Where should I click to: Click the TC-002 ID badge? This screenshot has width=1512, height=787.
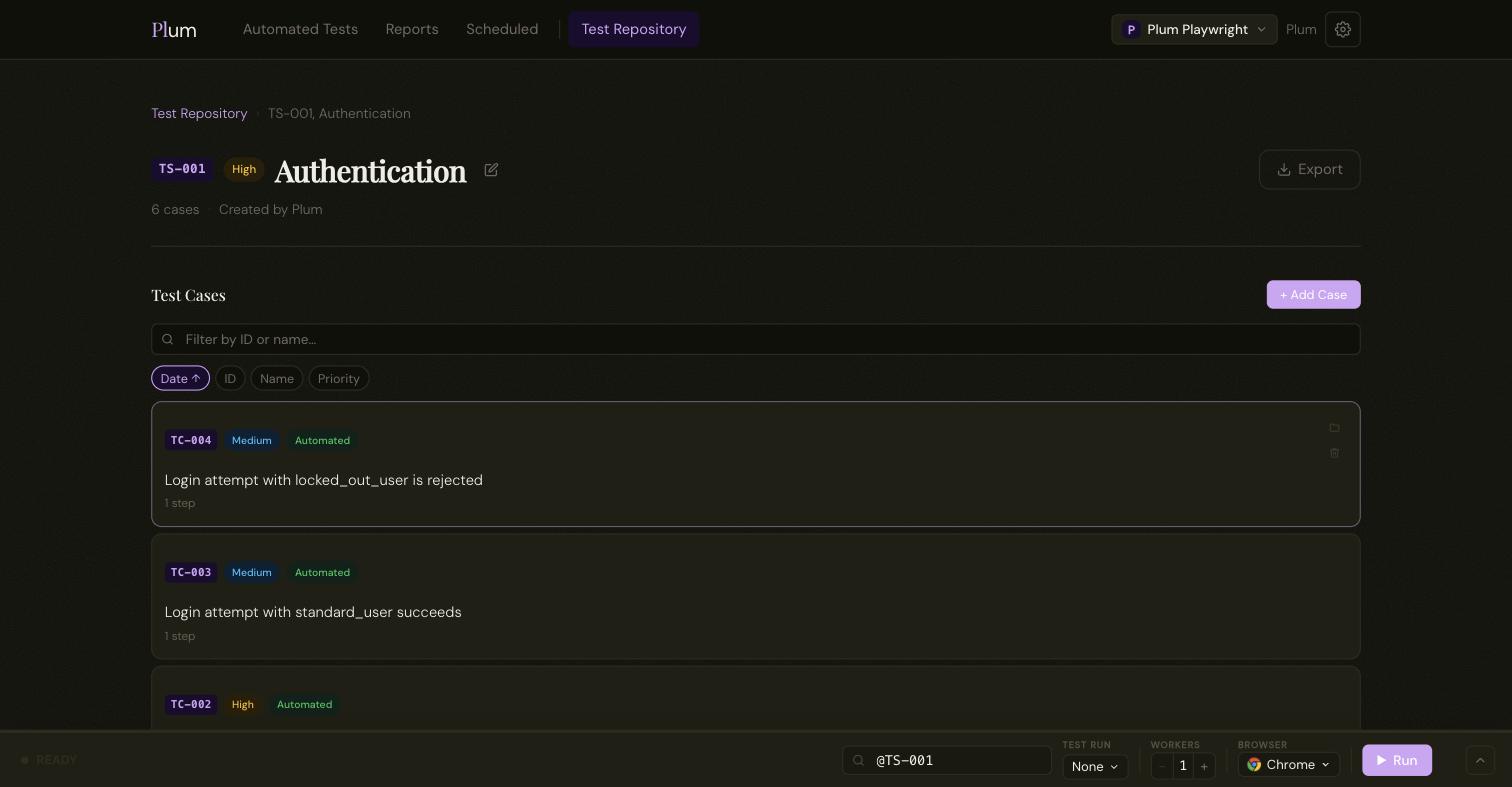191,704
